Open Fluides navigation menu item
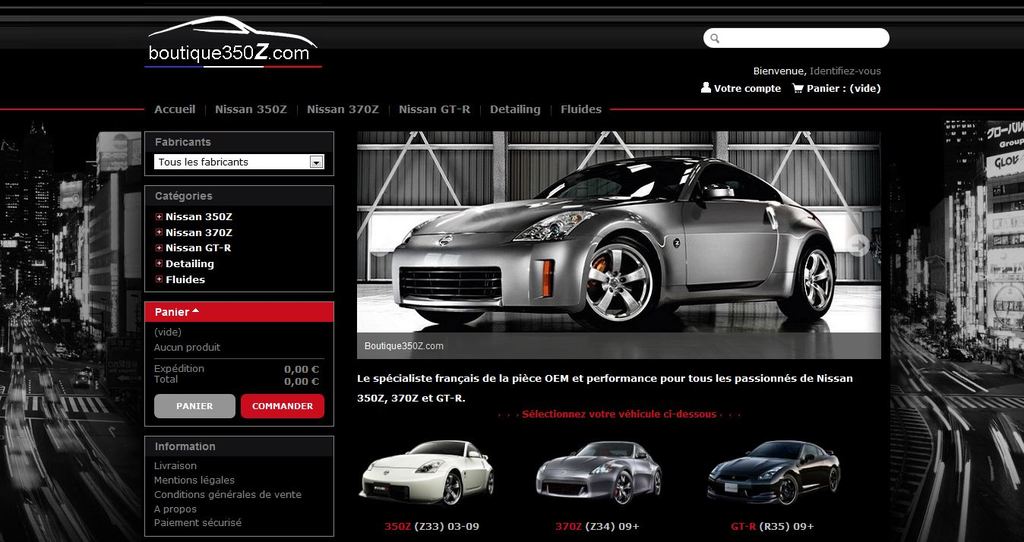 point(581,109)
